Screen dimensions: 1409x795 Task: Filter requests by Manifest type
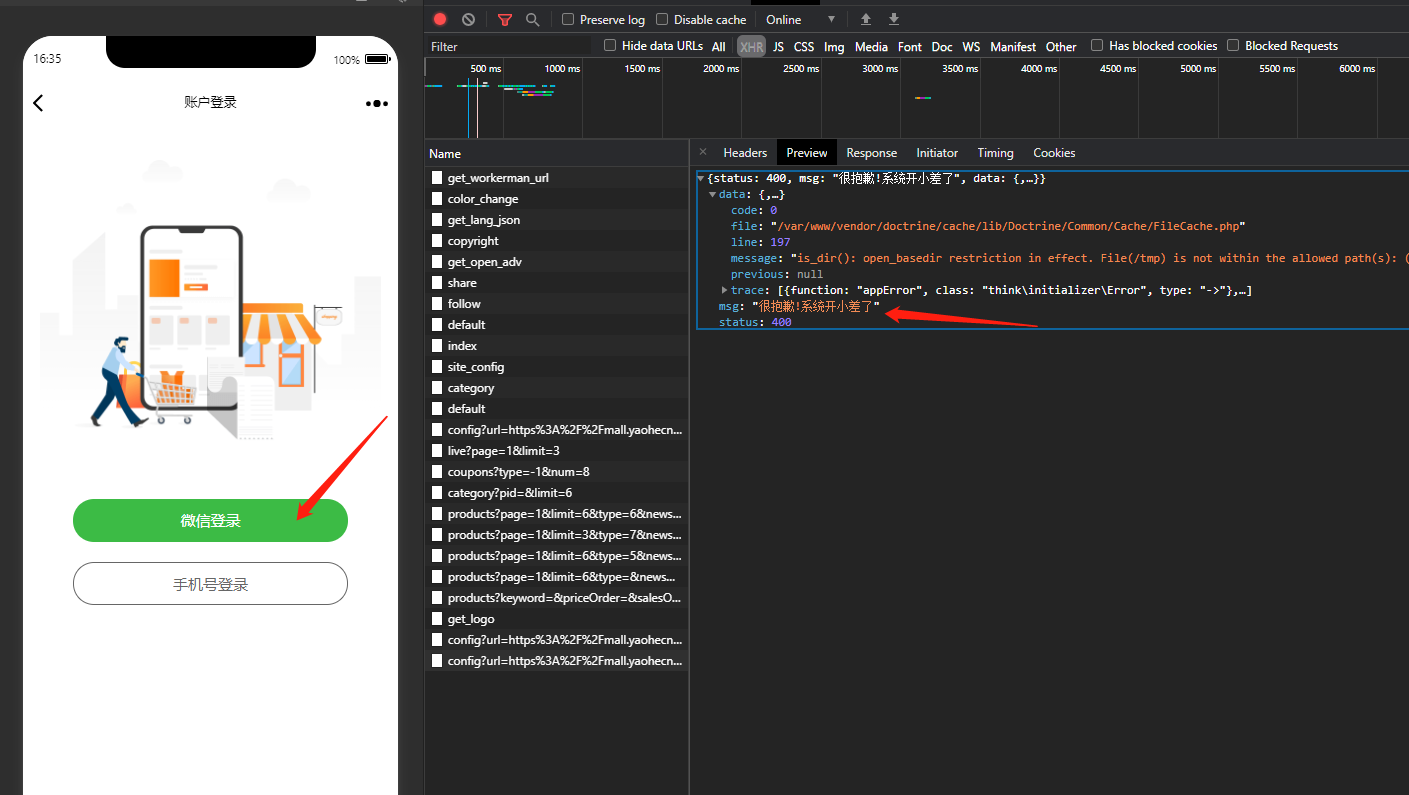pos(1013,46)
